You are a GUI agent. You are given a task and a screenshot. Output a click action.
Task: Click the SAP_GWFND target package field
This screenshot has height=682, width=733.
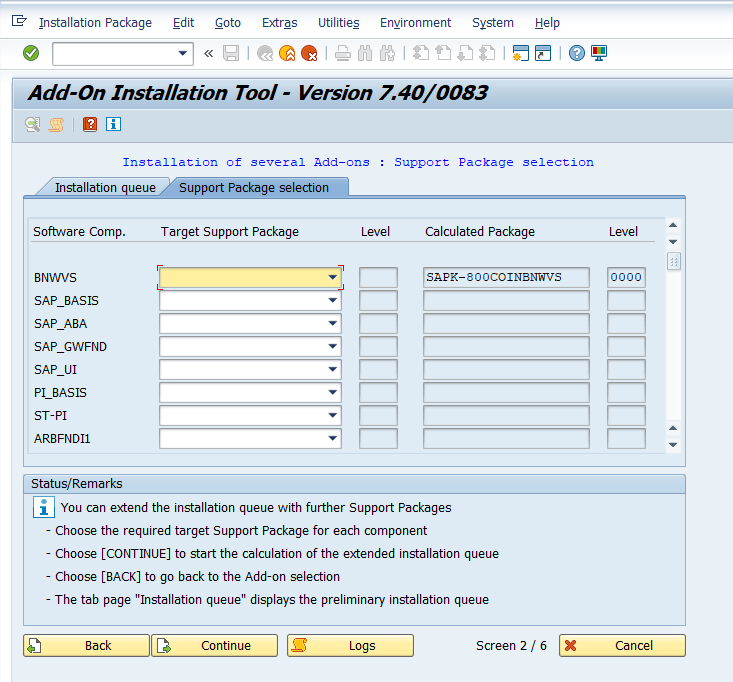point(242,347)
